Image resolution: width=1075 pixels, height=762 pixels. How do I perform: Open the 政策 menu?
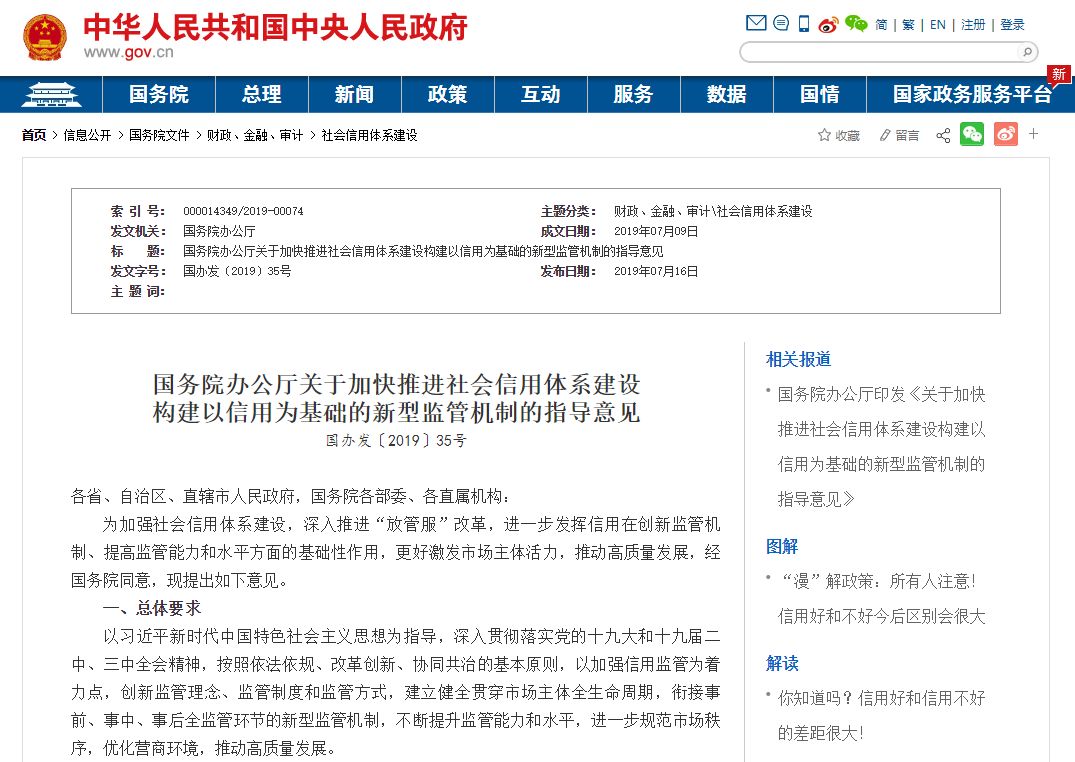[448, 95]
